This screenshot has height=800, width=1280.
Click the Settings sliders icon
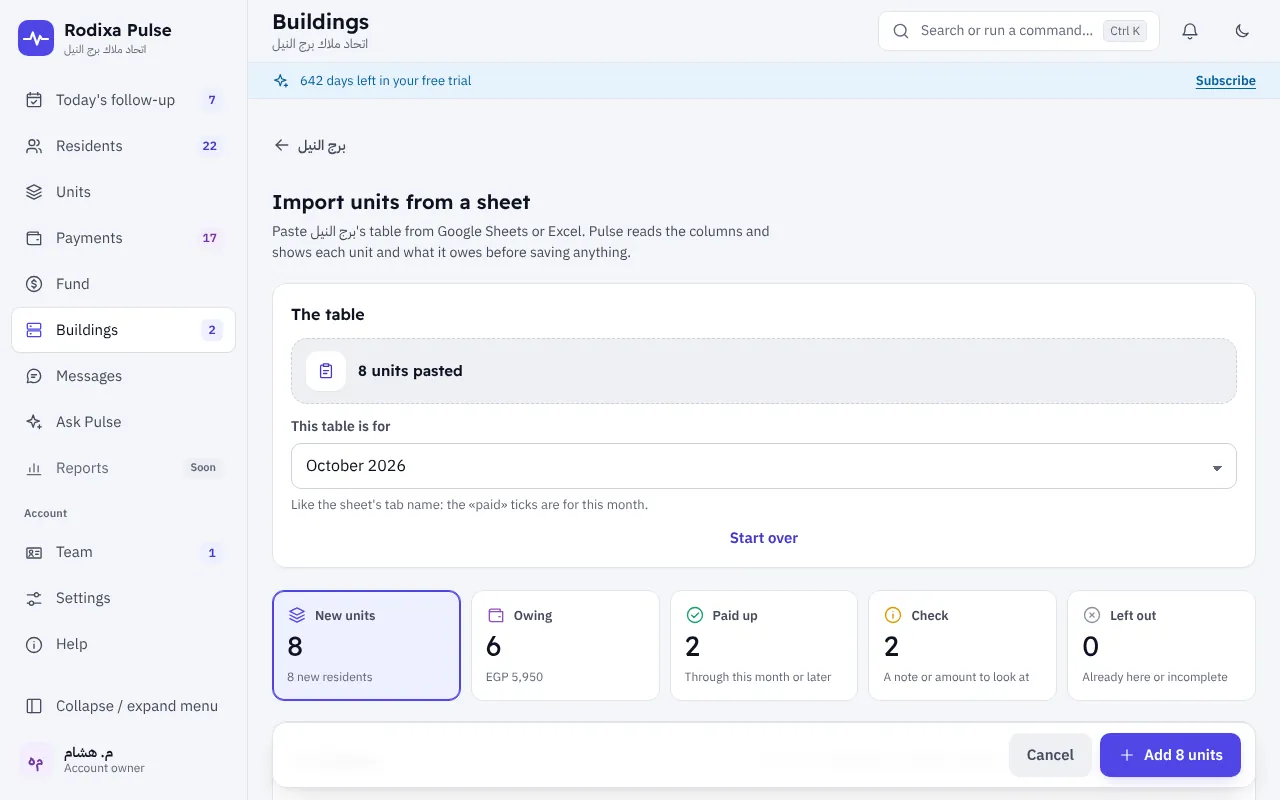pos(34,598)
